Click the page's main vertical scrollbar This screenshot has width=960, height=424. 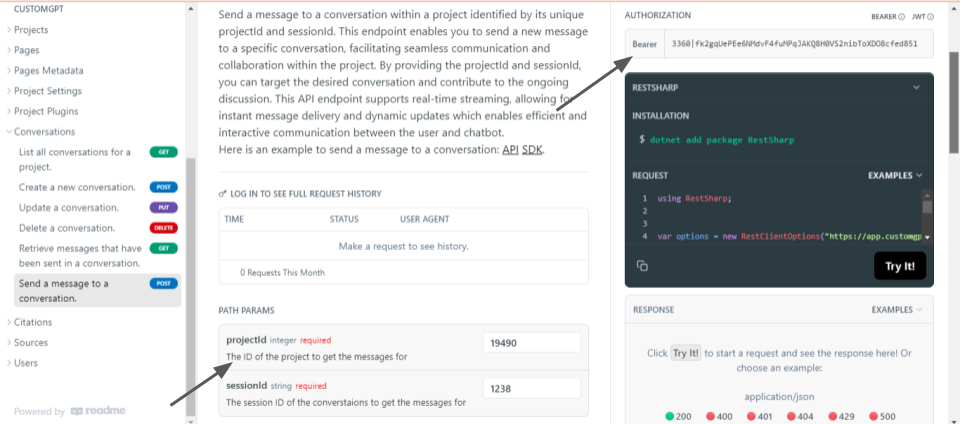[x=954, y=103]
